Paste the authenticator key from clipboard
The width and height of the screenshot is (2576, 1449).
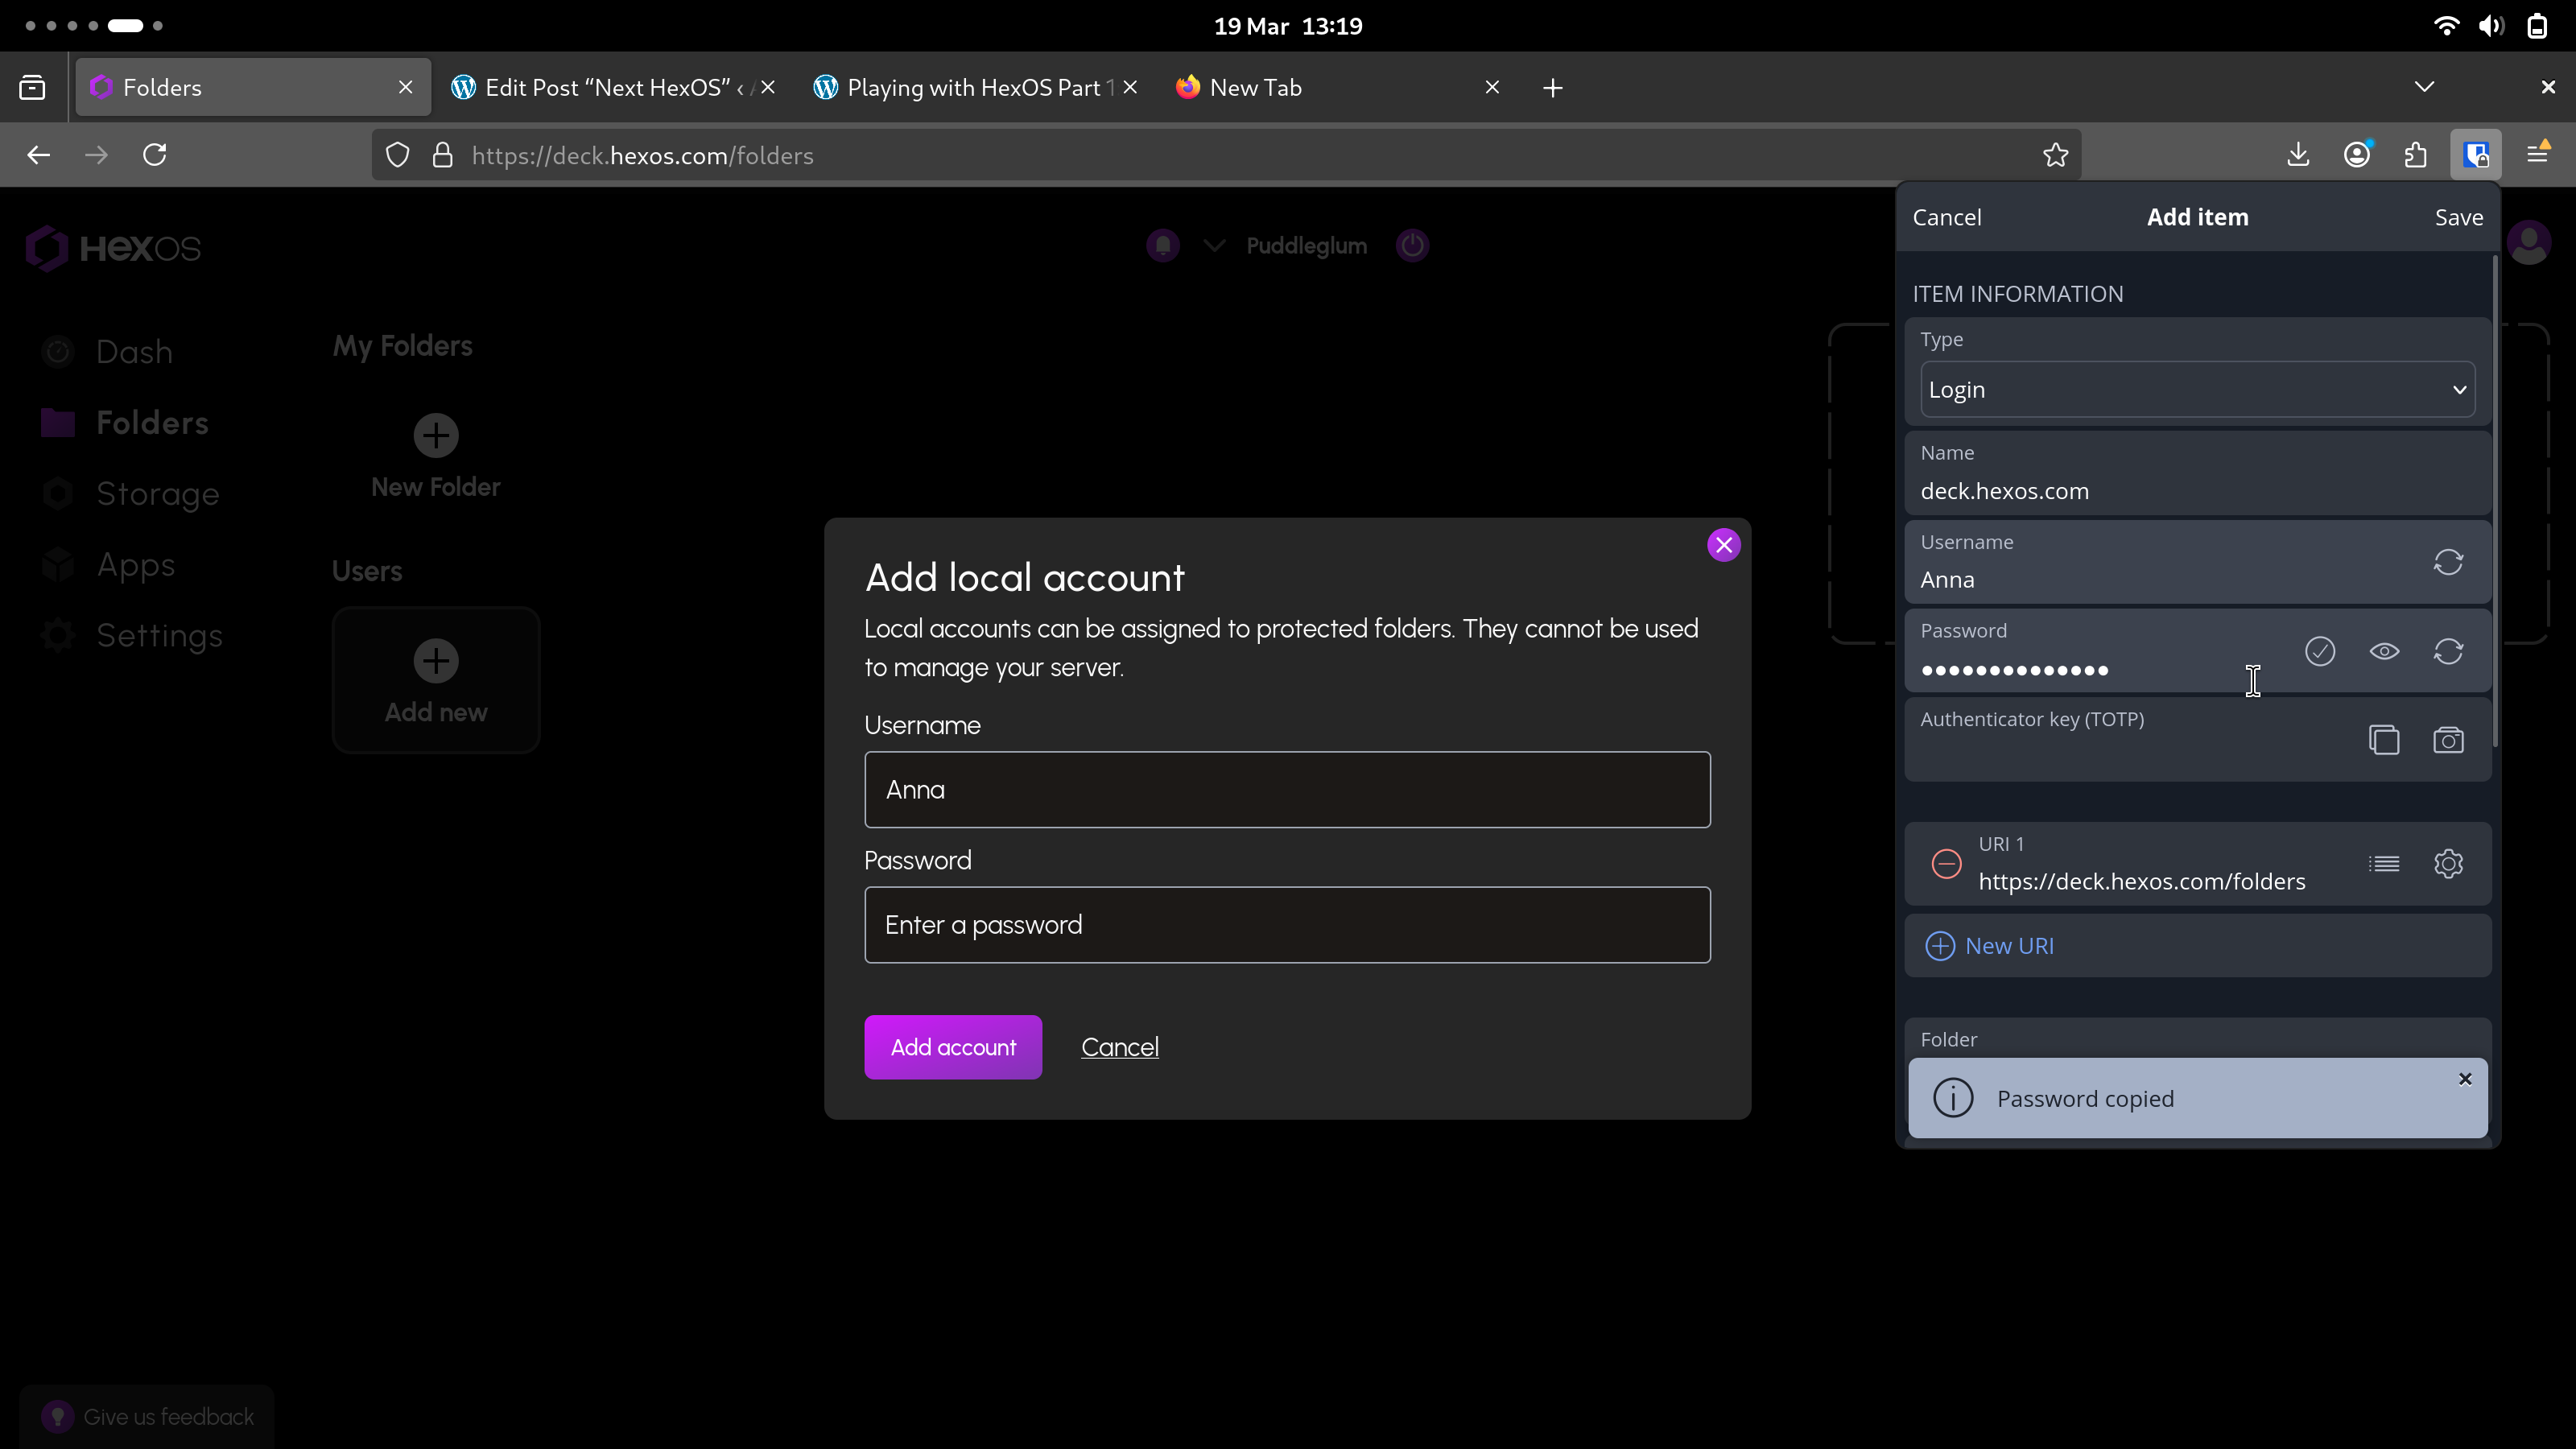pyautogui.click(x=2384, y=740)
